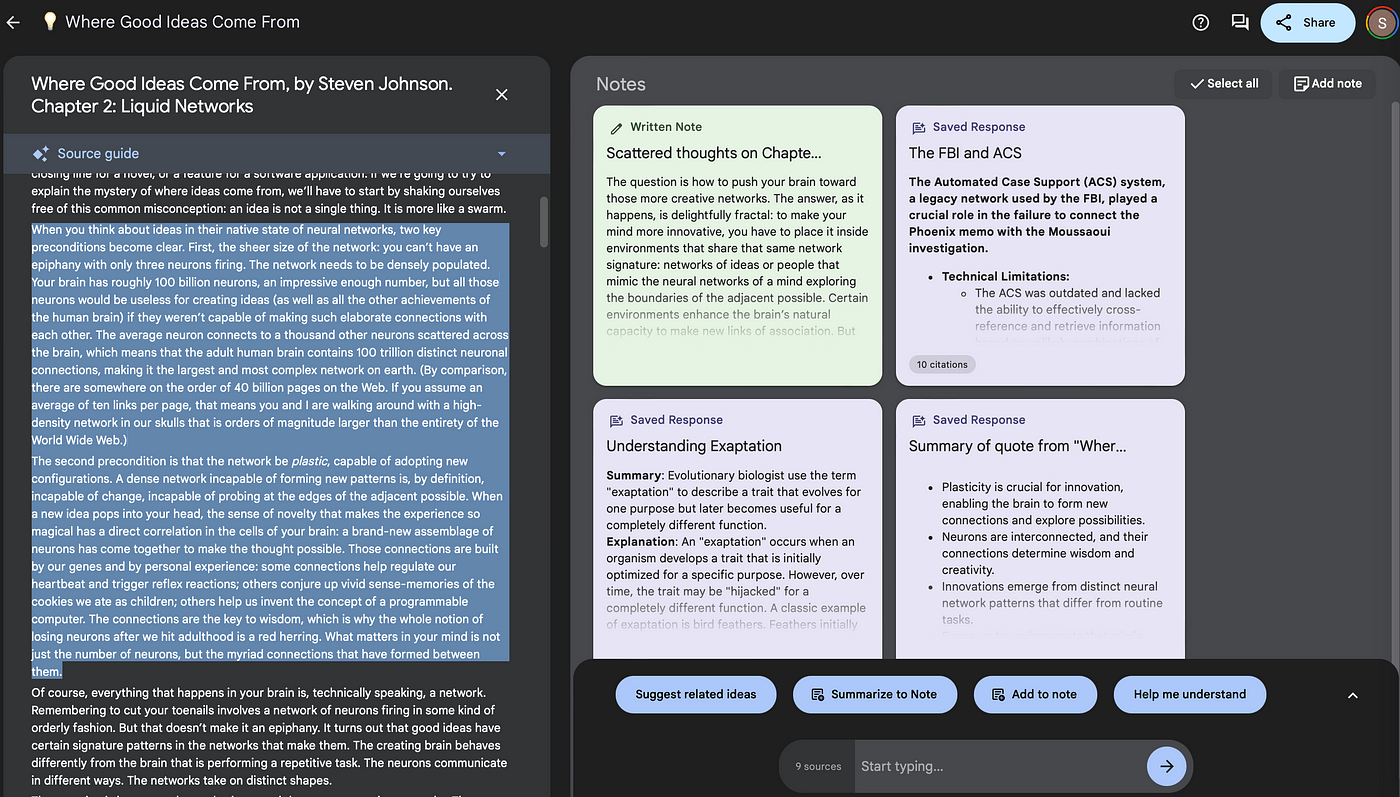Click the Add note button

point(1327,83)
